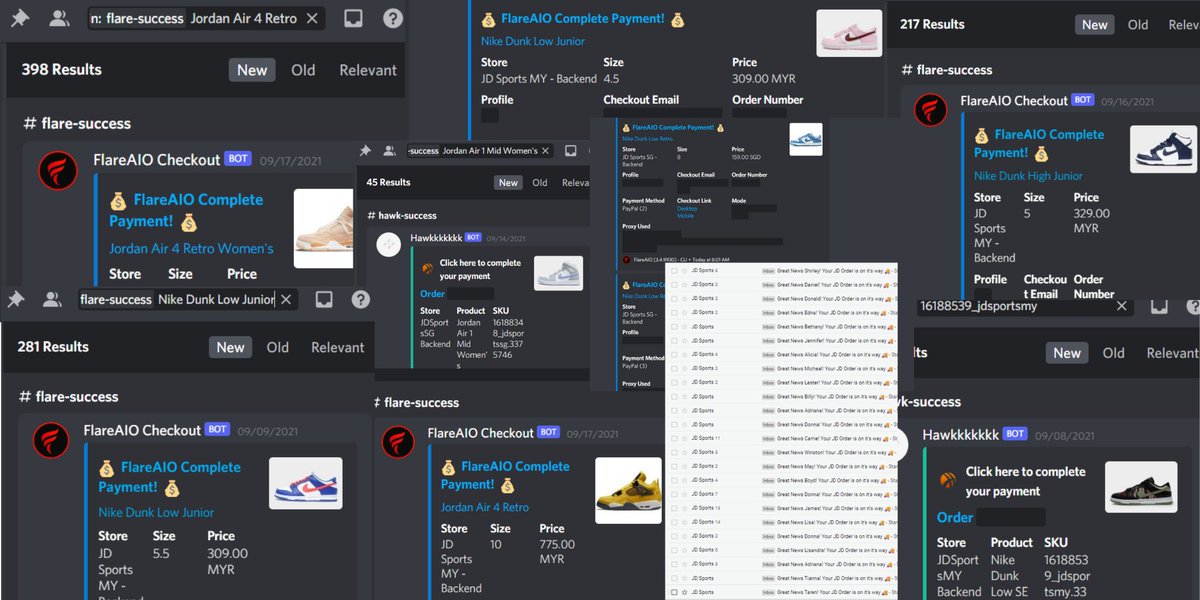Select New sorting in the 217 Results window
Viewport: 1200px width, 600px height.
coord(1095,24)
